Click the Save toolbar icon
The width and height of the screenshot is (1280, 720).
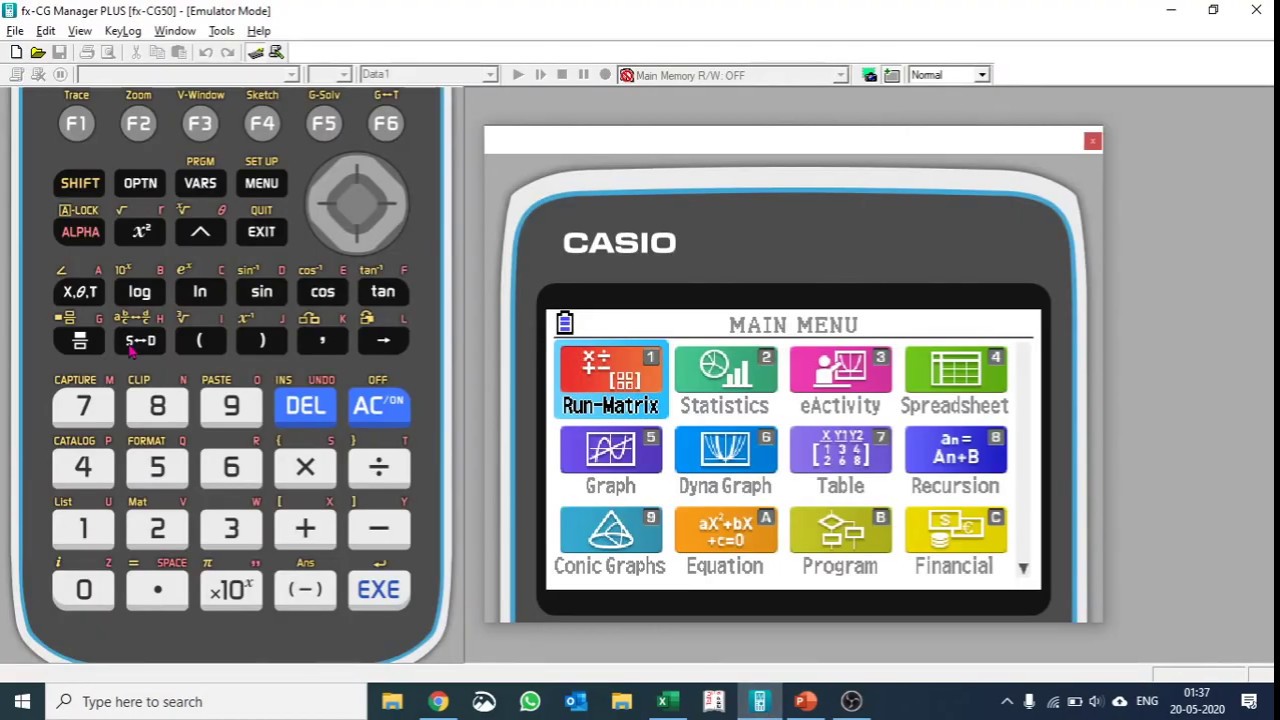(x=59, y=52)
